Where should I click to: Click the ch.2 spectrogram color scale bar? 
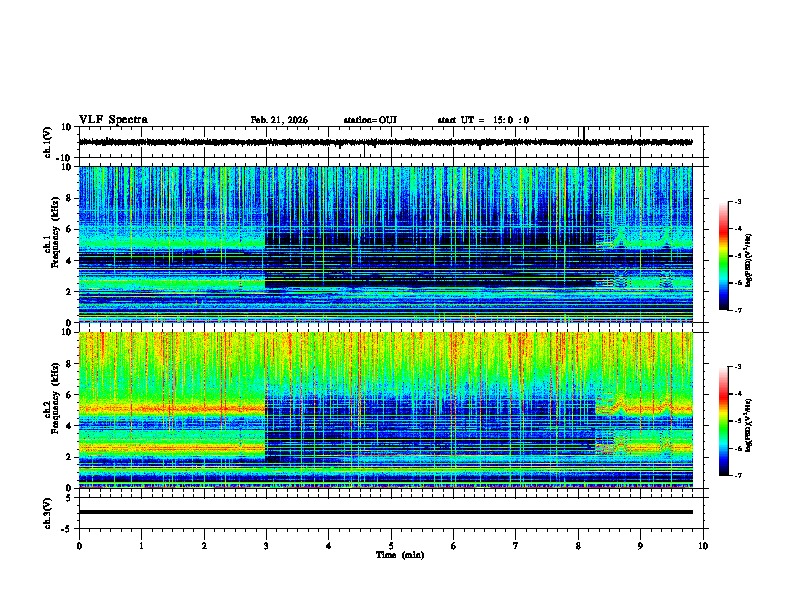tap(724, 421)
